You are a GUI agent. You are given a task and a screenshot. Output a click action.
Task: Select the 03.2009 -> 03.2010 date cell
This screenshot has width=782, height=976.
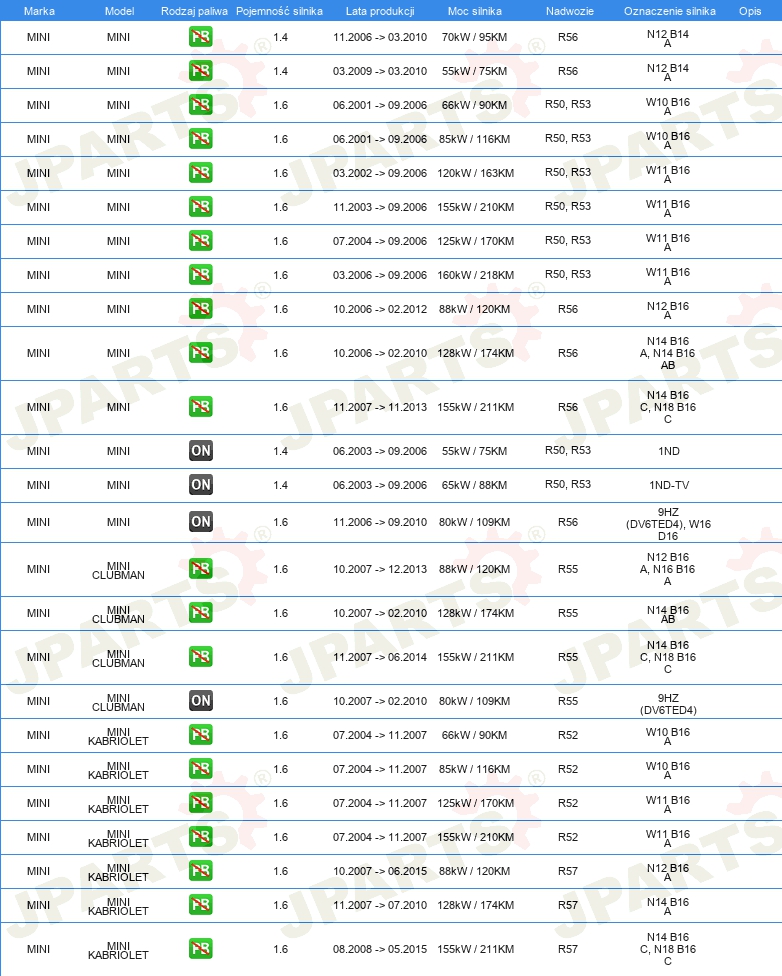click(x=380, y=71)
